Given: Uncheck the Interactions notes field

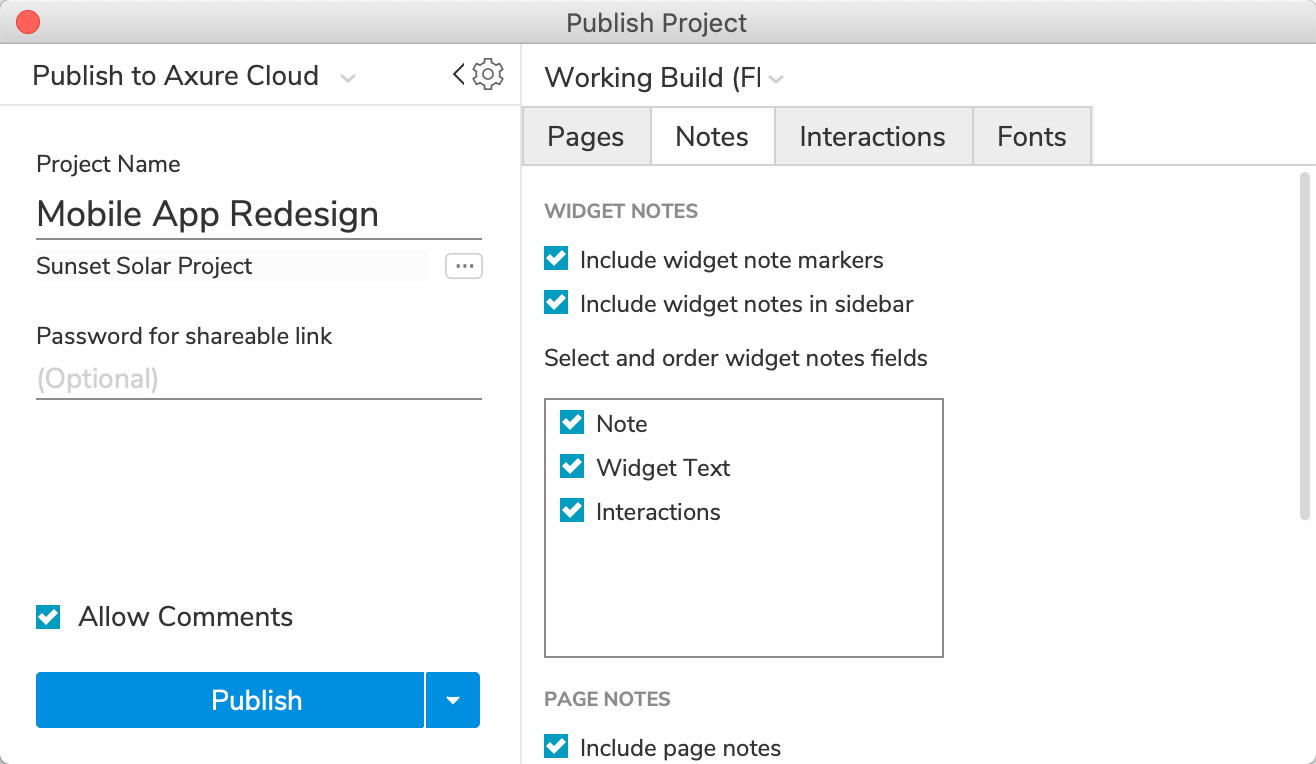Looking at the screenshot, I should tap(572, 511).
